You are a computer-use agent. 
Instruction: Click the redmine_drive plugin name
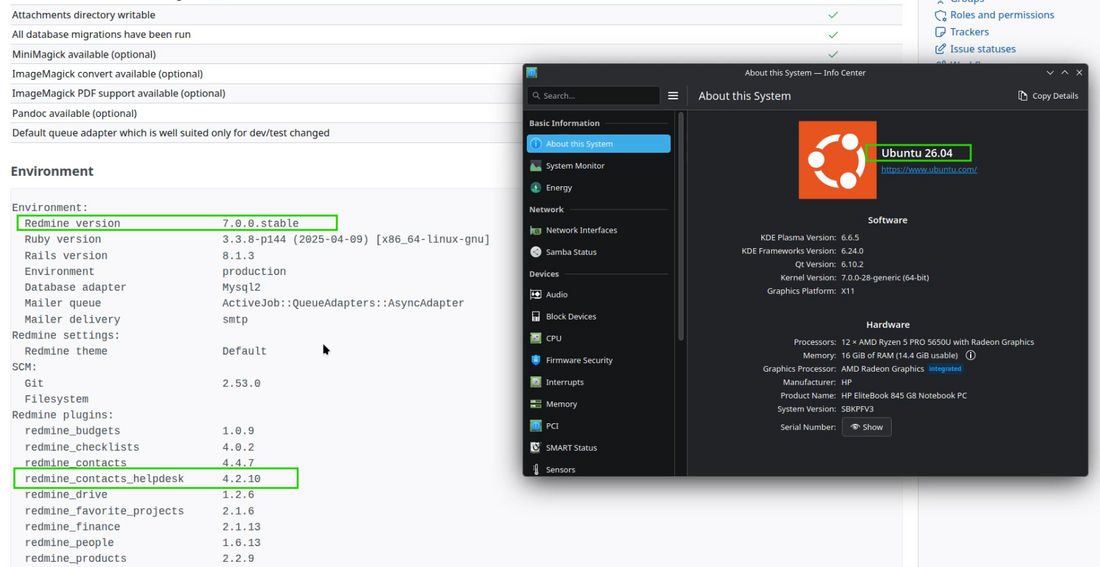pos(66,495)
